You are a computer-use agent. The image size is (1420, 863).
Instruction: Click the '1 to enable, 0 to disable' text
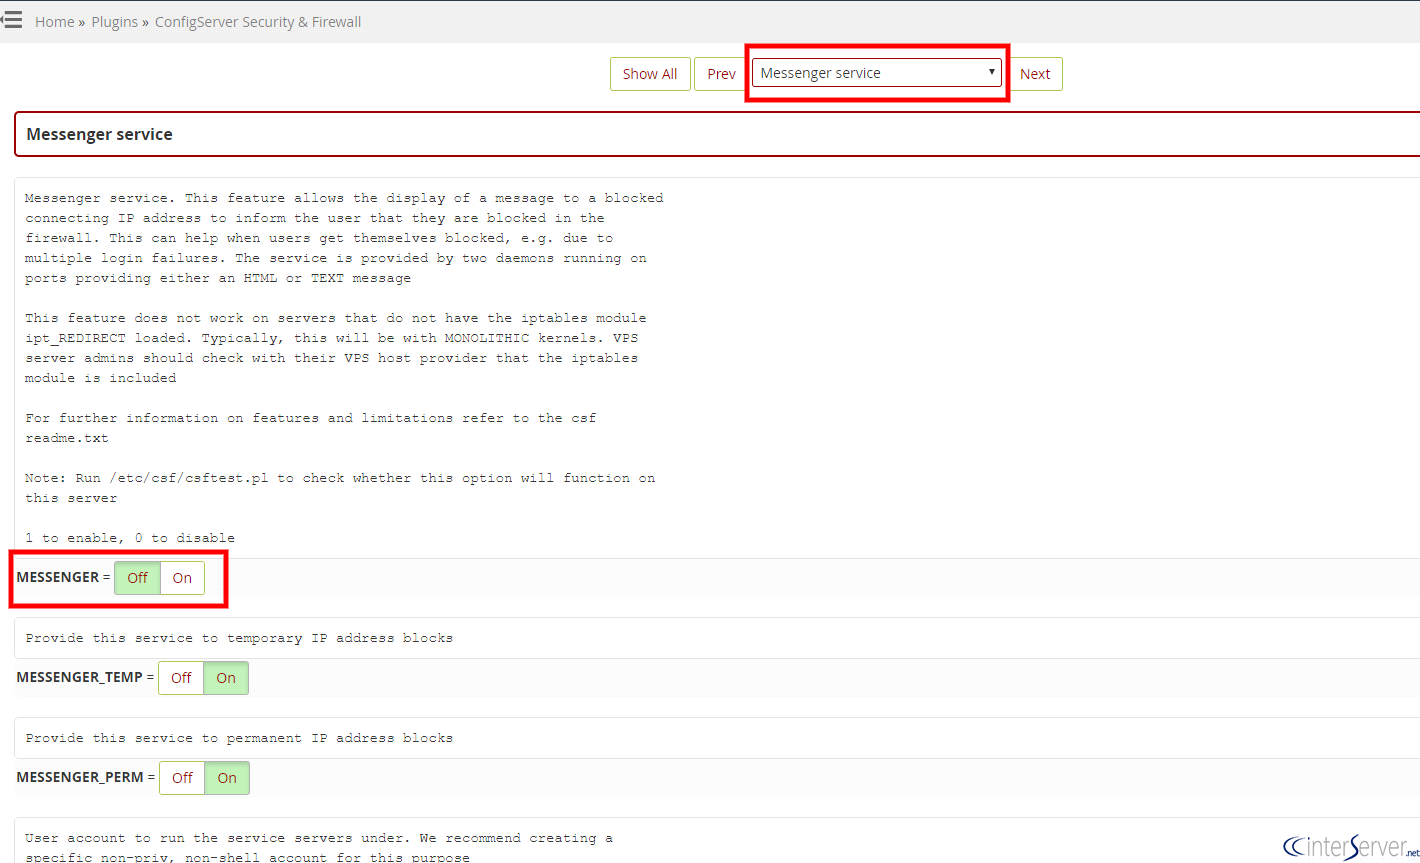pos(130,538)
